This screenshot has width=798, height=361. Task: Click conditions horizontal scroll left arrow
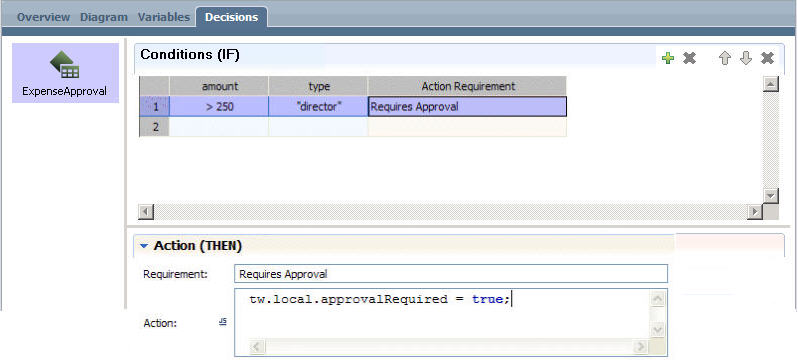pos(146,211)
